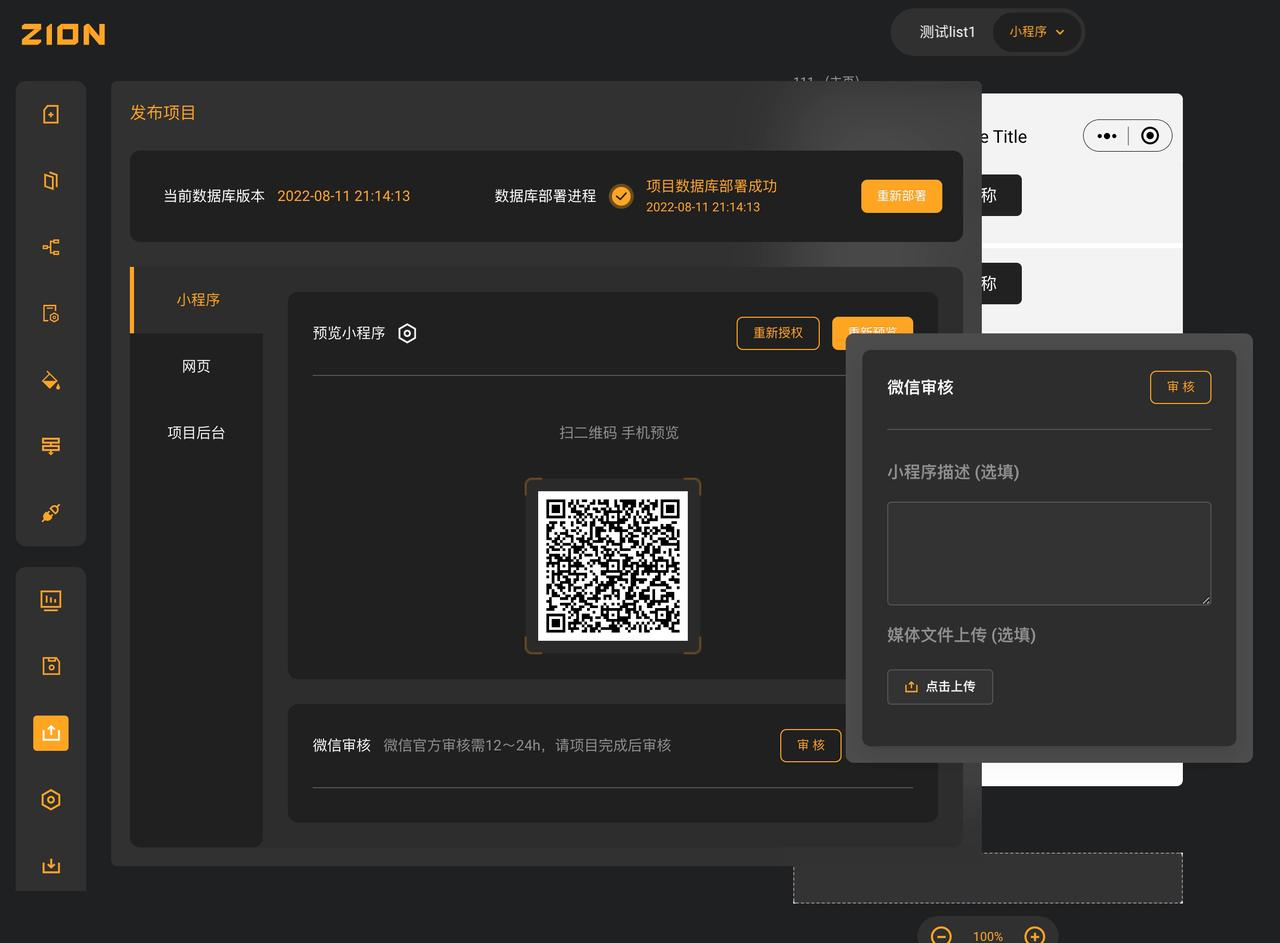The height and width of the screenshot is (943, 1280).
Task: Open the layout layers icon in sidebar
Action: 51,446
